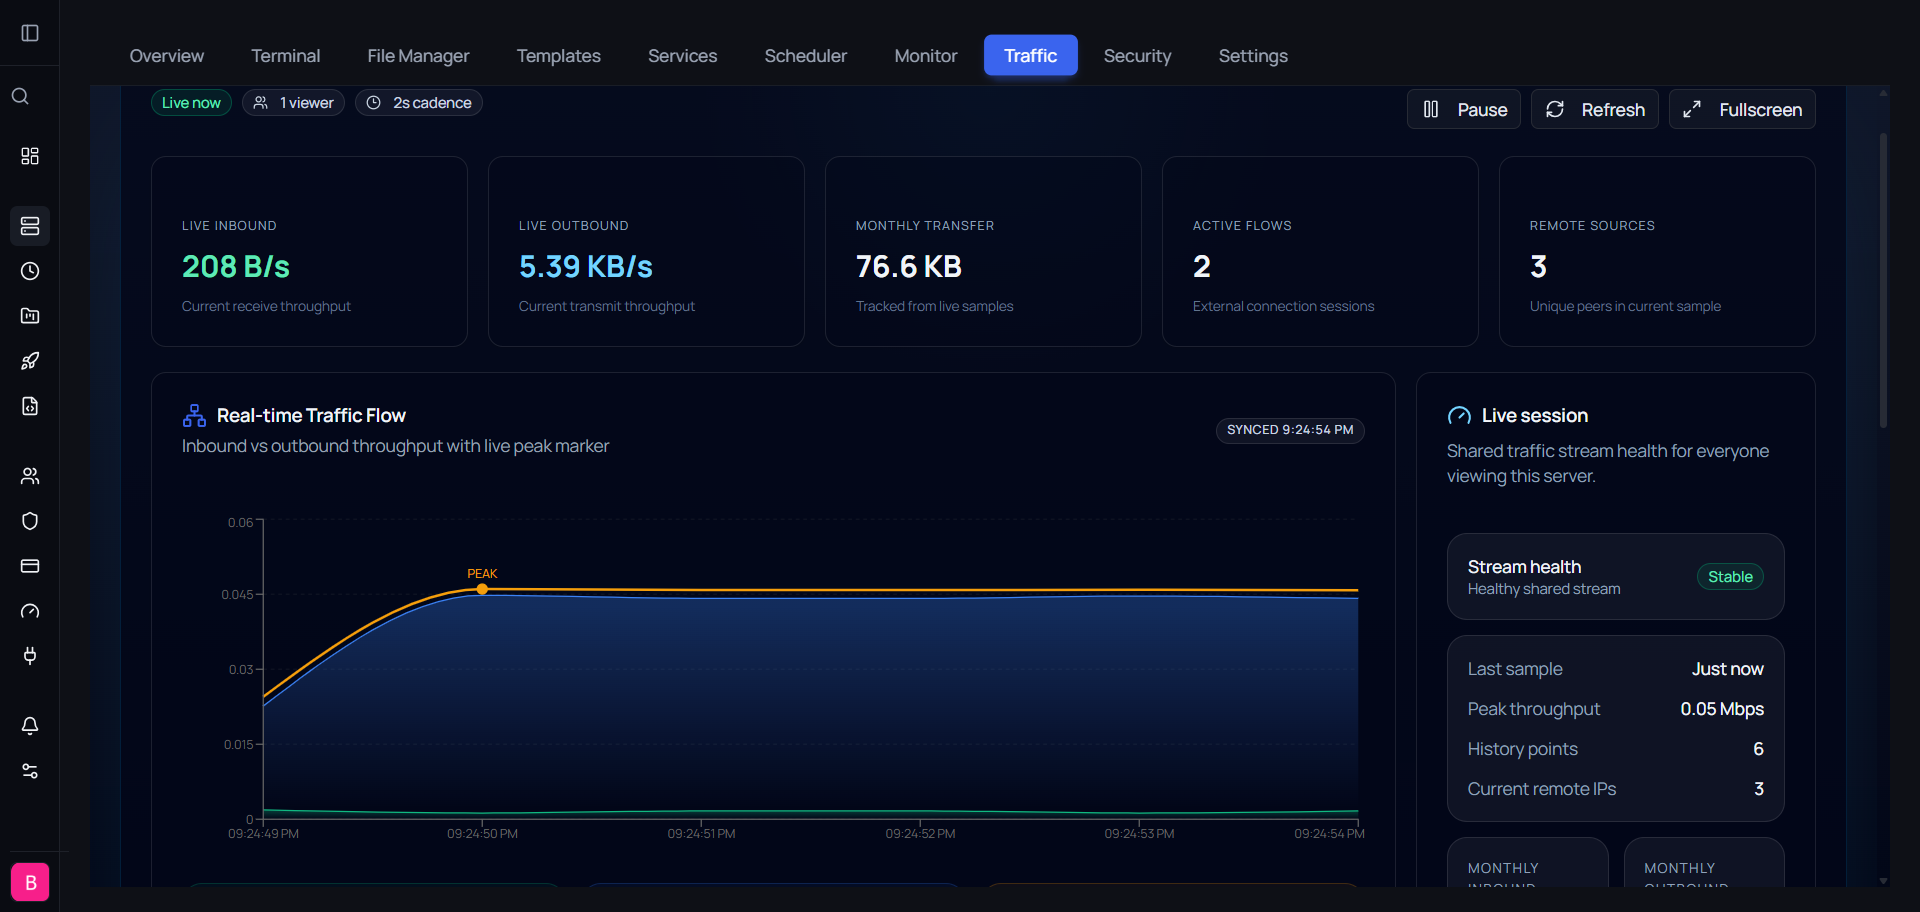The width and height of the screenshot is (1920, 912).
Task: Pause the live traffic stream
Action: [x=1464, y=109]
